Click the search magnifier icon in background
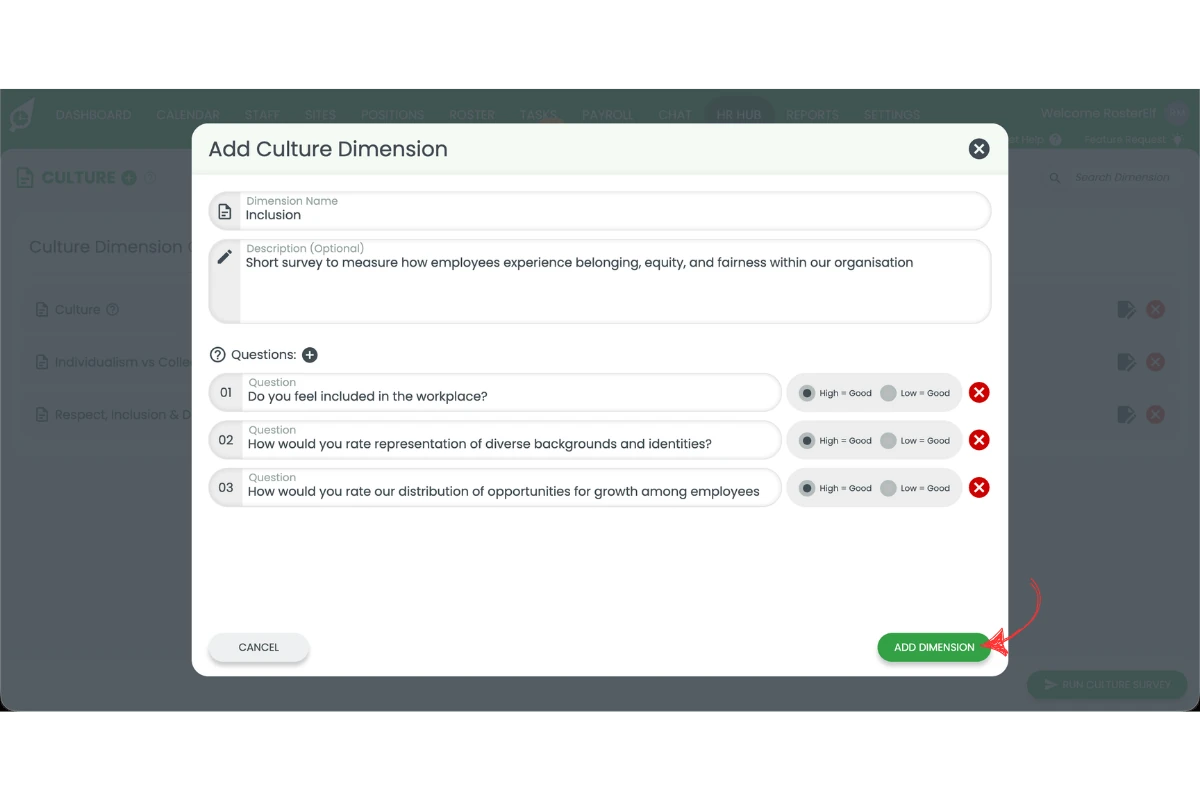 pyautogui.click(x=1054, y=178)
